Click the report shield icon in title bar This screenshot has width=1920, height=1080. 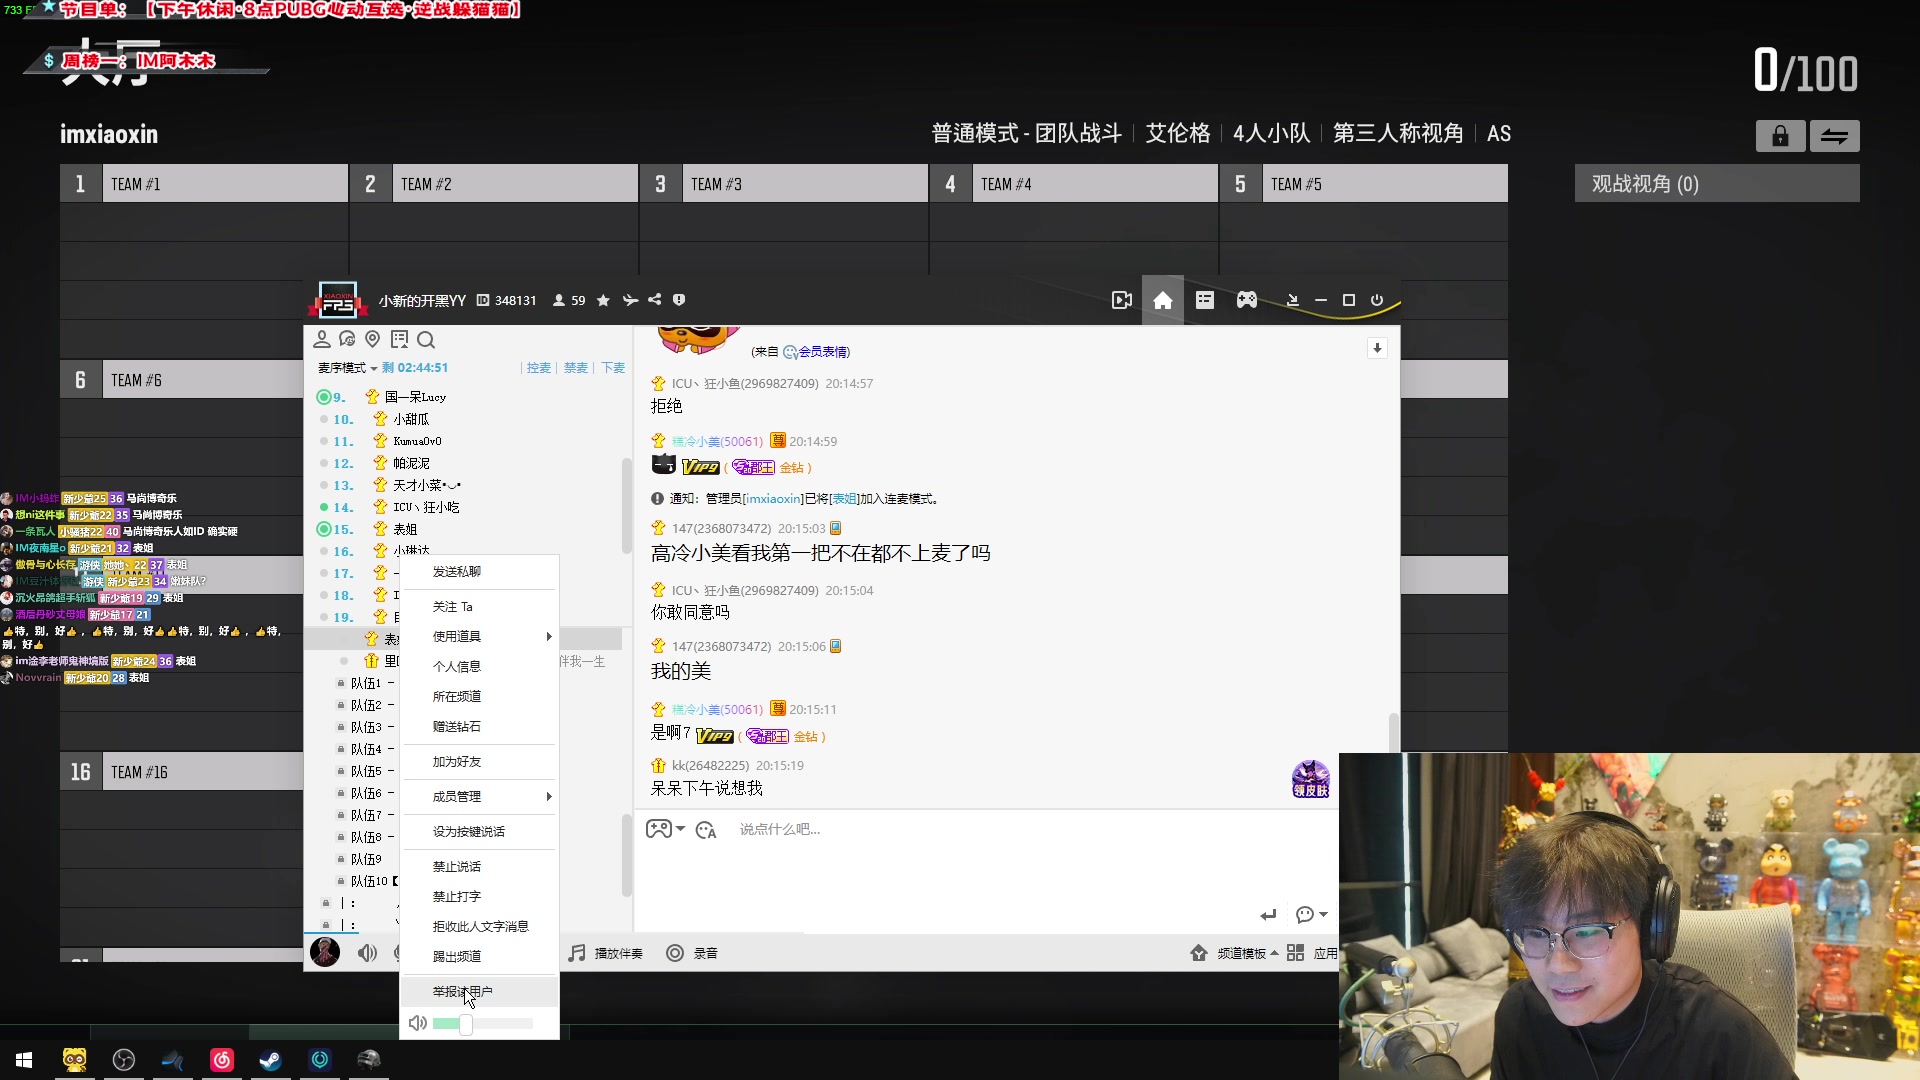tap(679, 300)
